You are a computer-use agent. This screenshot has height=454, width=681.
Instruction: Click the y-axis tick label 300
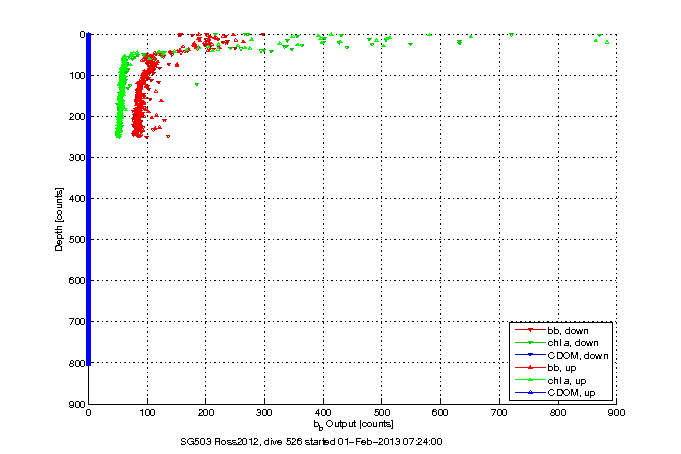tap(77, 157)
